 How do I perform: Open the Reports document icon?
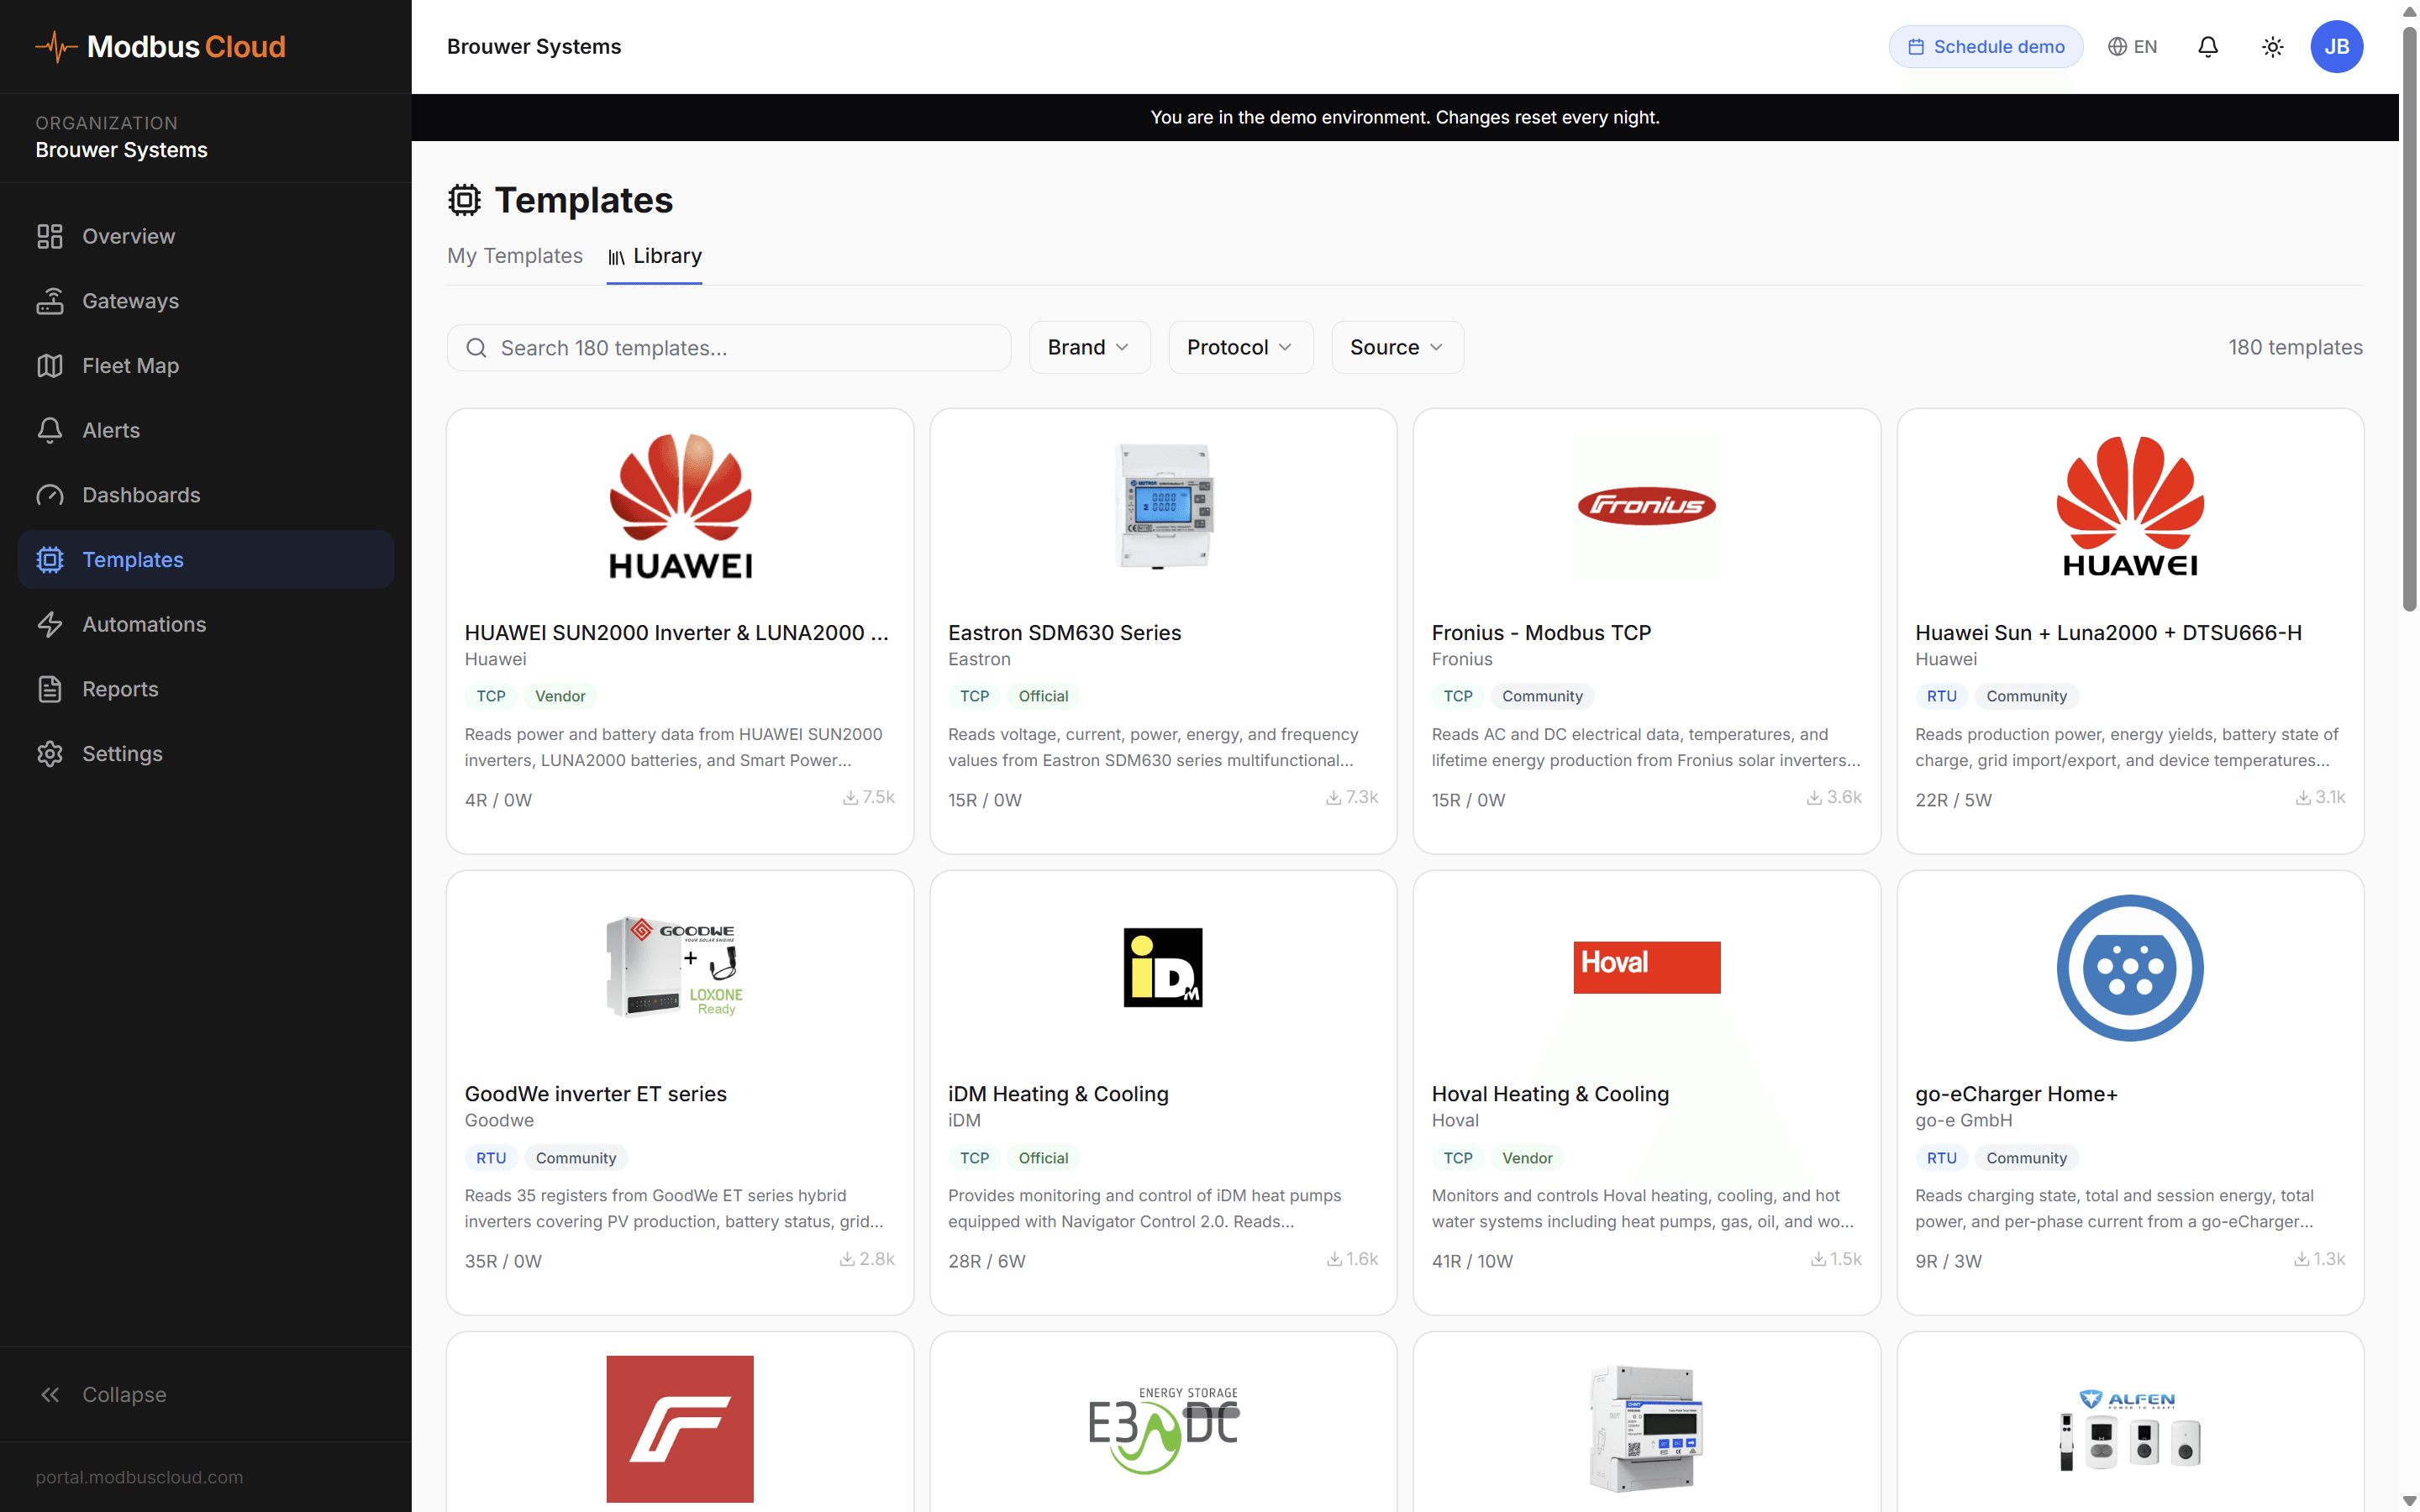pyautogui.click(x=51, y=688)
